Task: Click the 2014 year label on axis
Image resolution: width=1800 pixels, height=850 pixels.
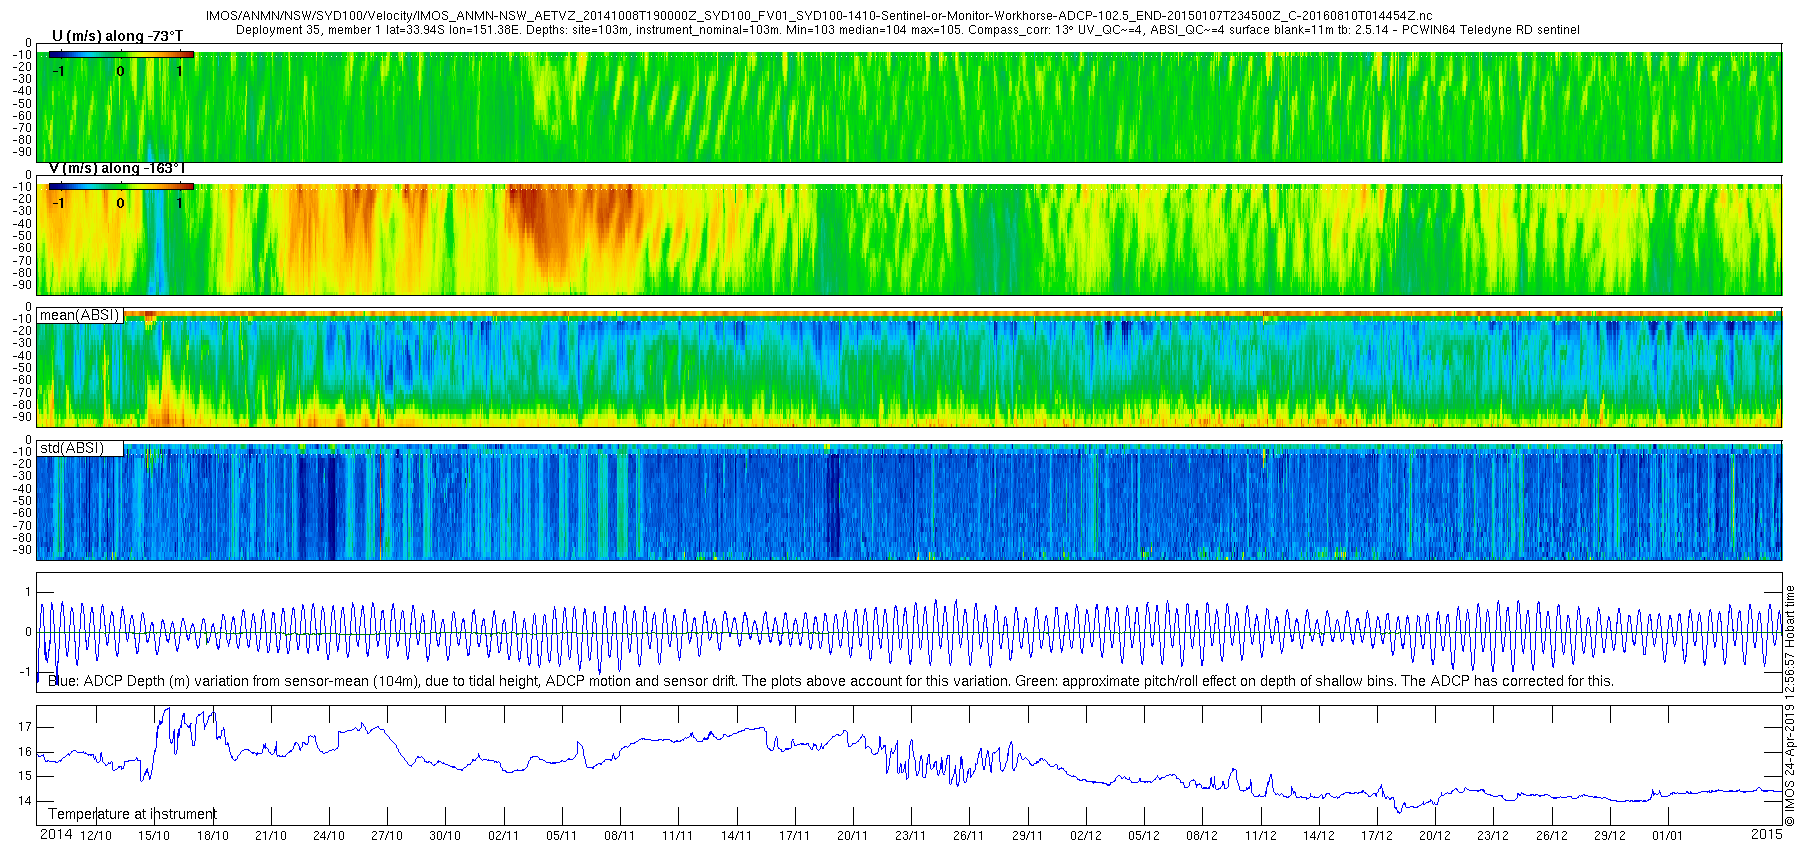Action: pyautogui.click(x=56, y=835)
